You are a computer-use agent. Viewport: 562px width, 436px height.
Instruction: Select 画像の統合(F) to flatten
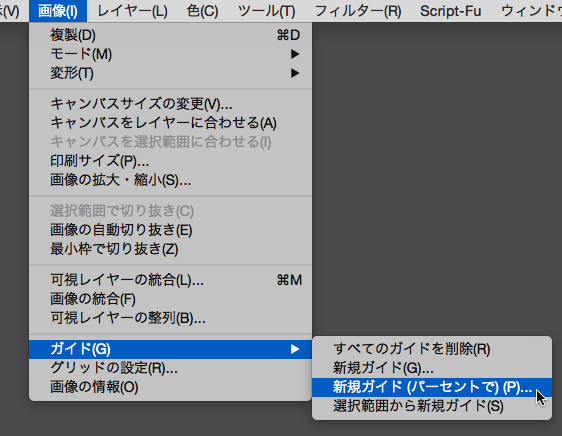tap(170, 299)
